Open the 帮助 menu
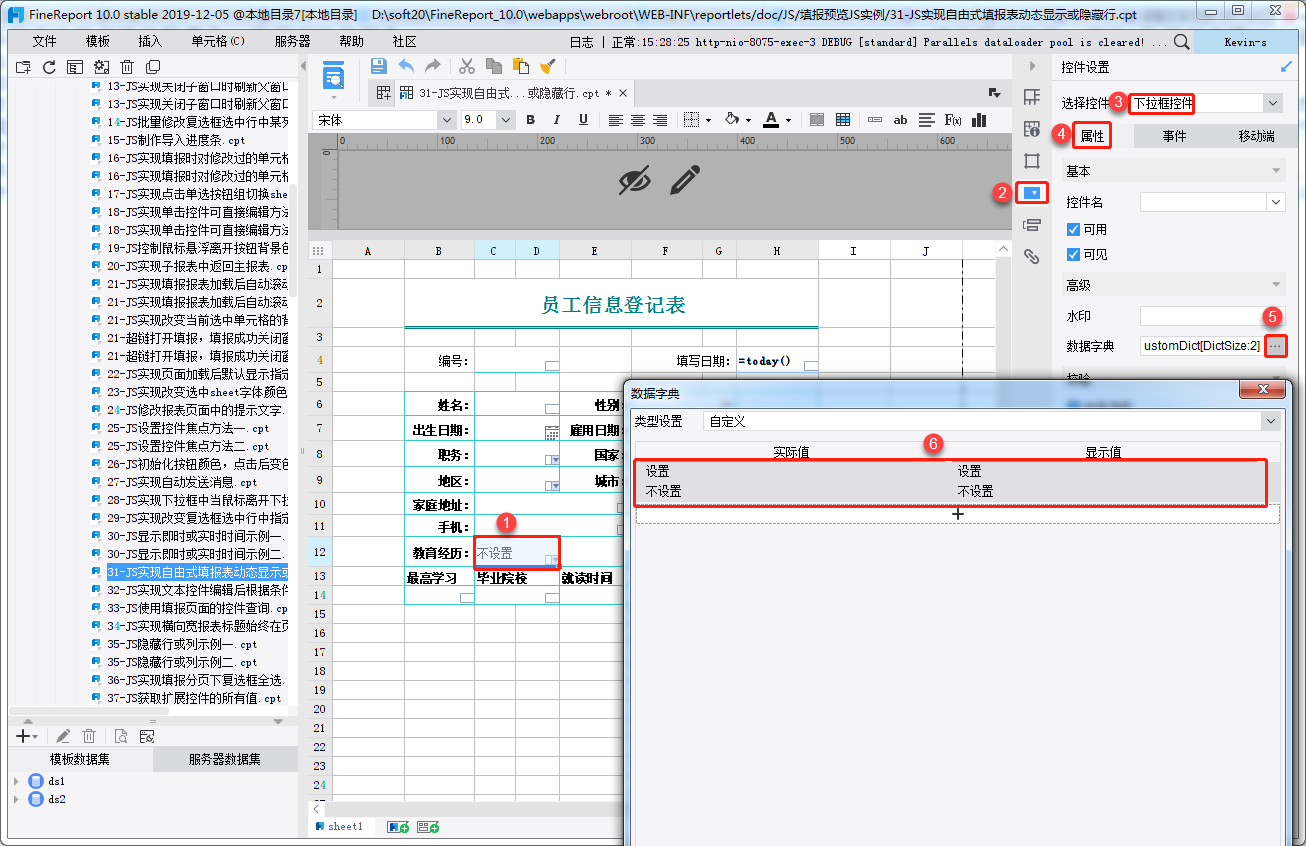 (351, 42)
